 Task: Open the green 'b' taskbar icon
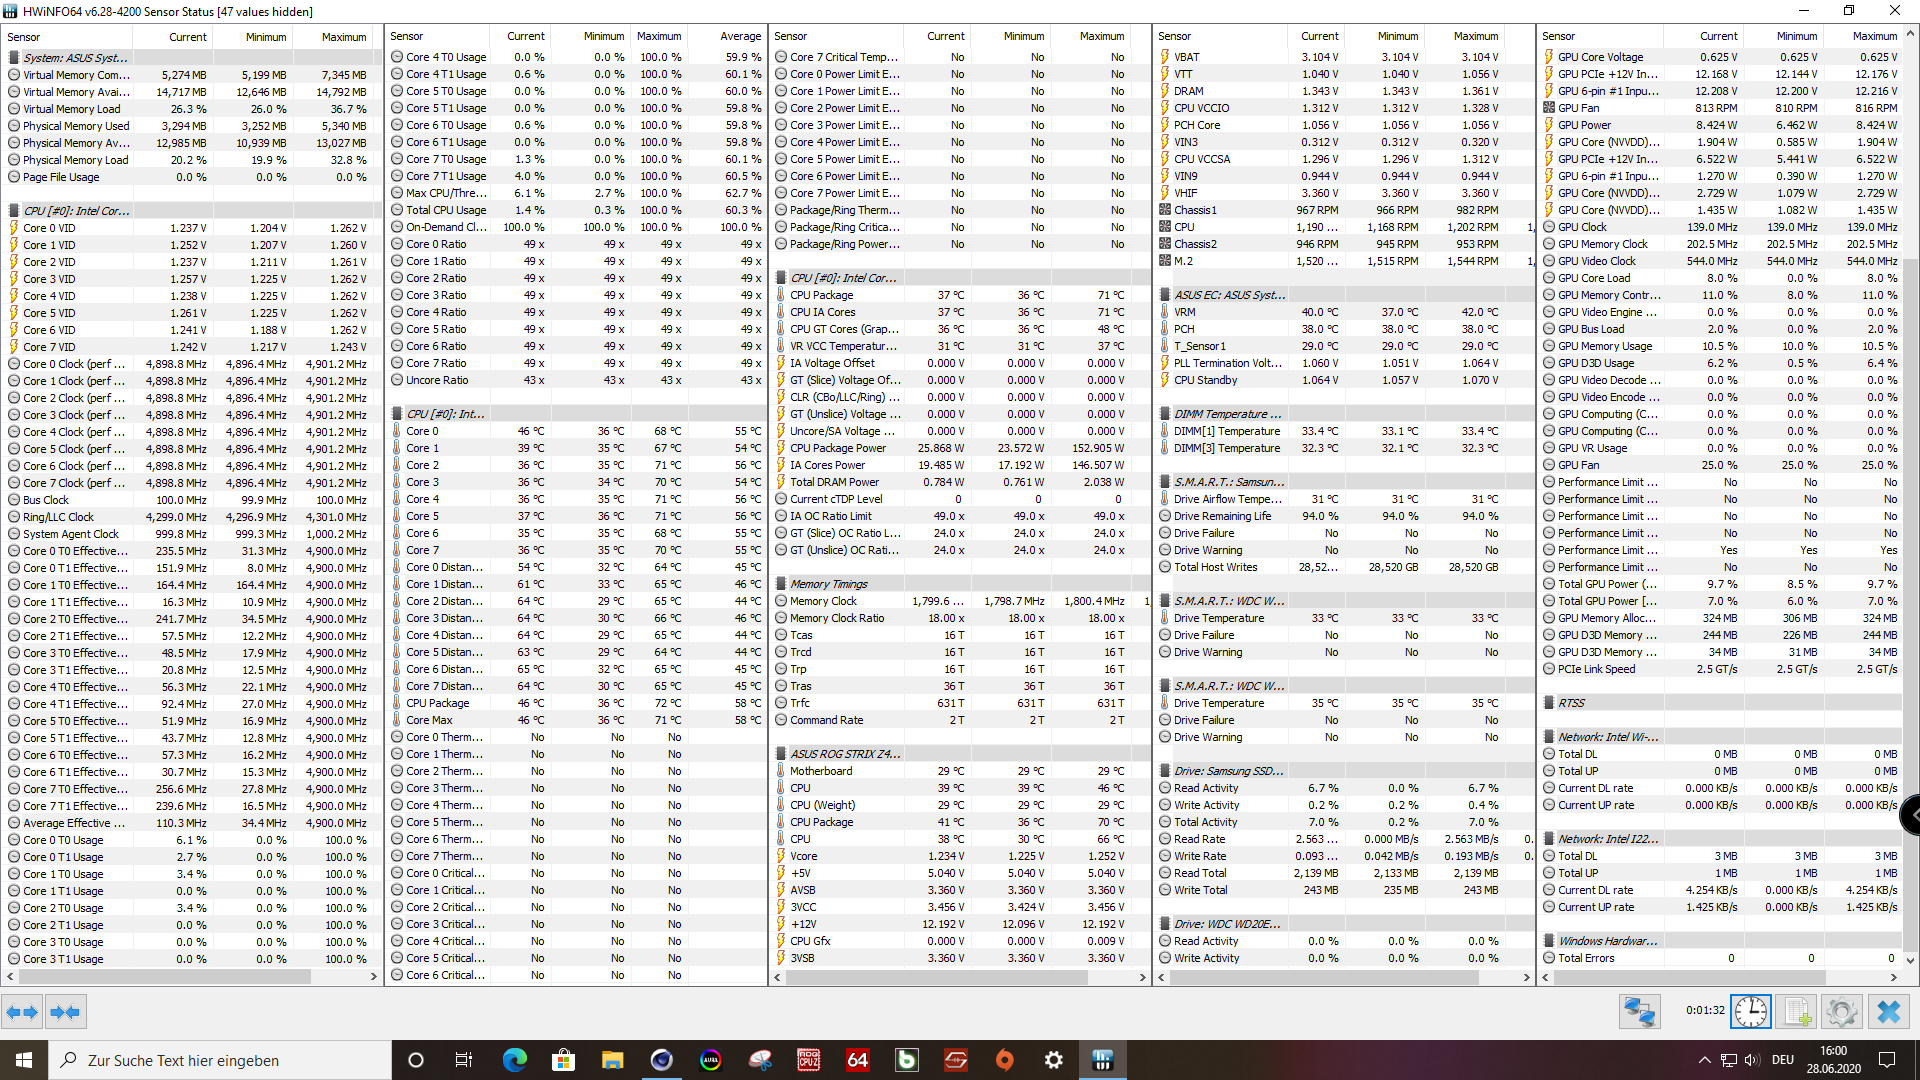(x=906, y=1060)
